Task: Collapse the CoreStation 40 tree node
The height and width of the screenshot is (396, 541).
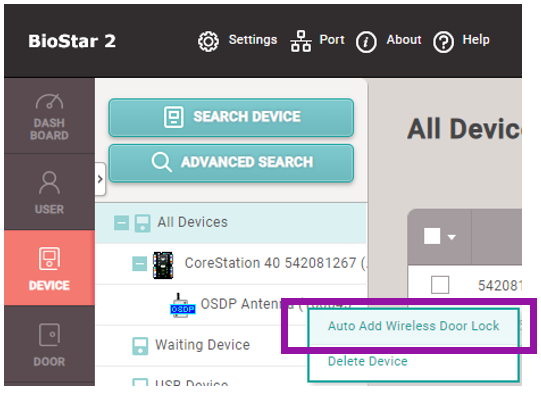Action: (140, 264)
